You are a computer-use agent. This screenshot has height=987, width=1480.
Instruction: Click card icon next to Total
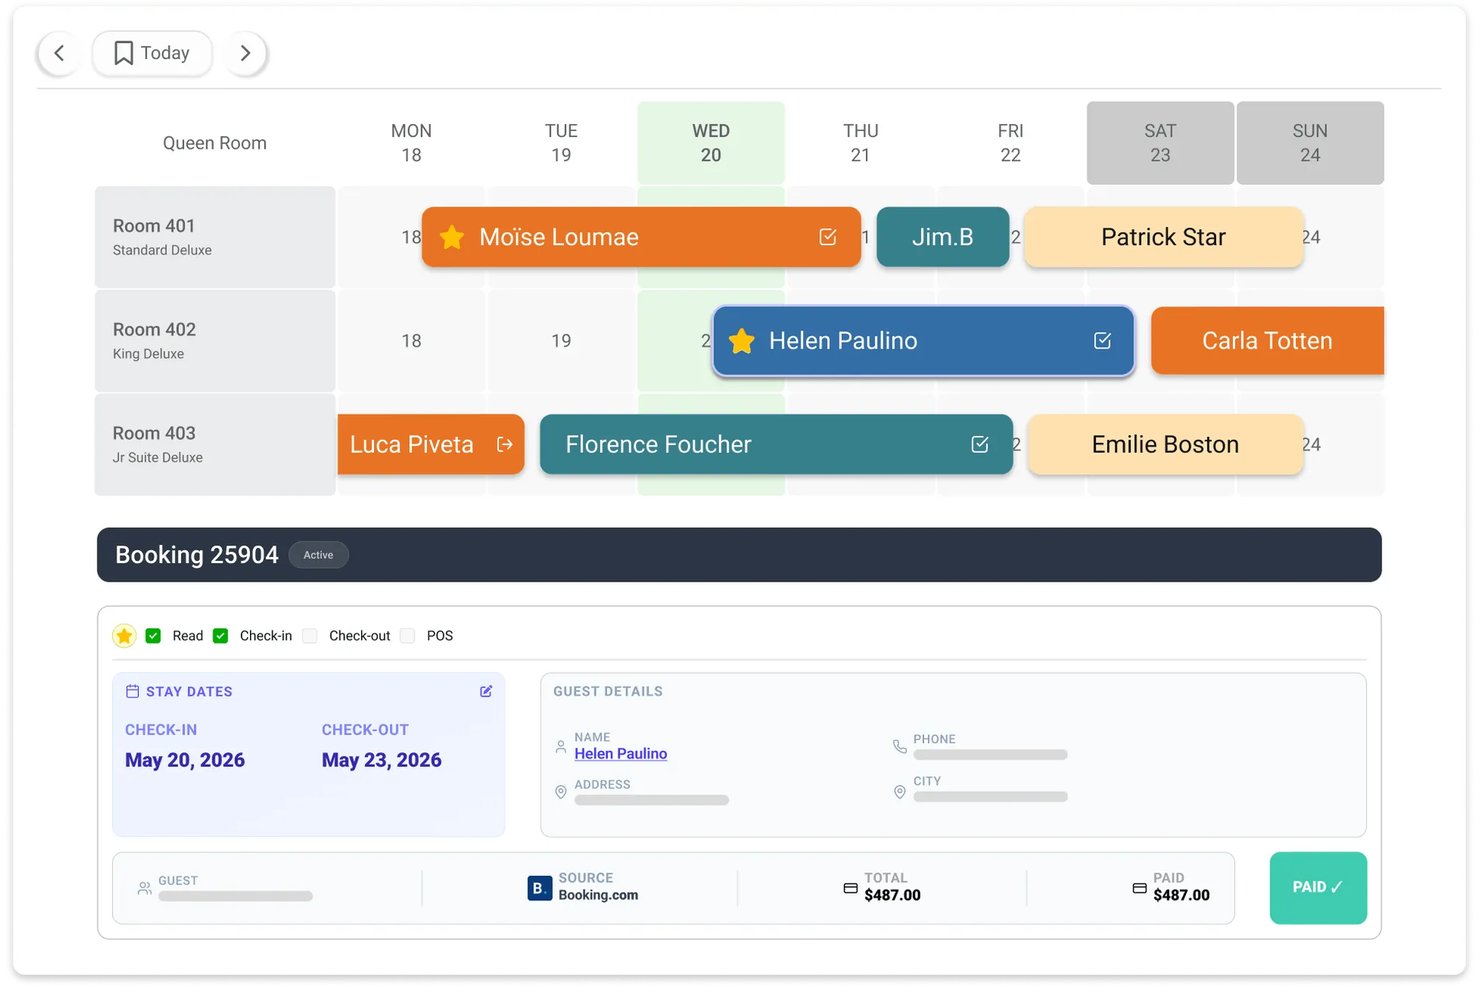(x=851, y=888)
